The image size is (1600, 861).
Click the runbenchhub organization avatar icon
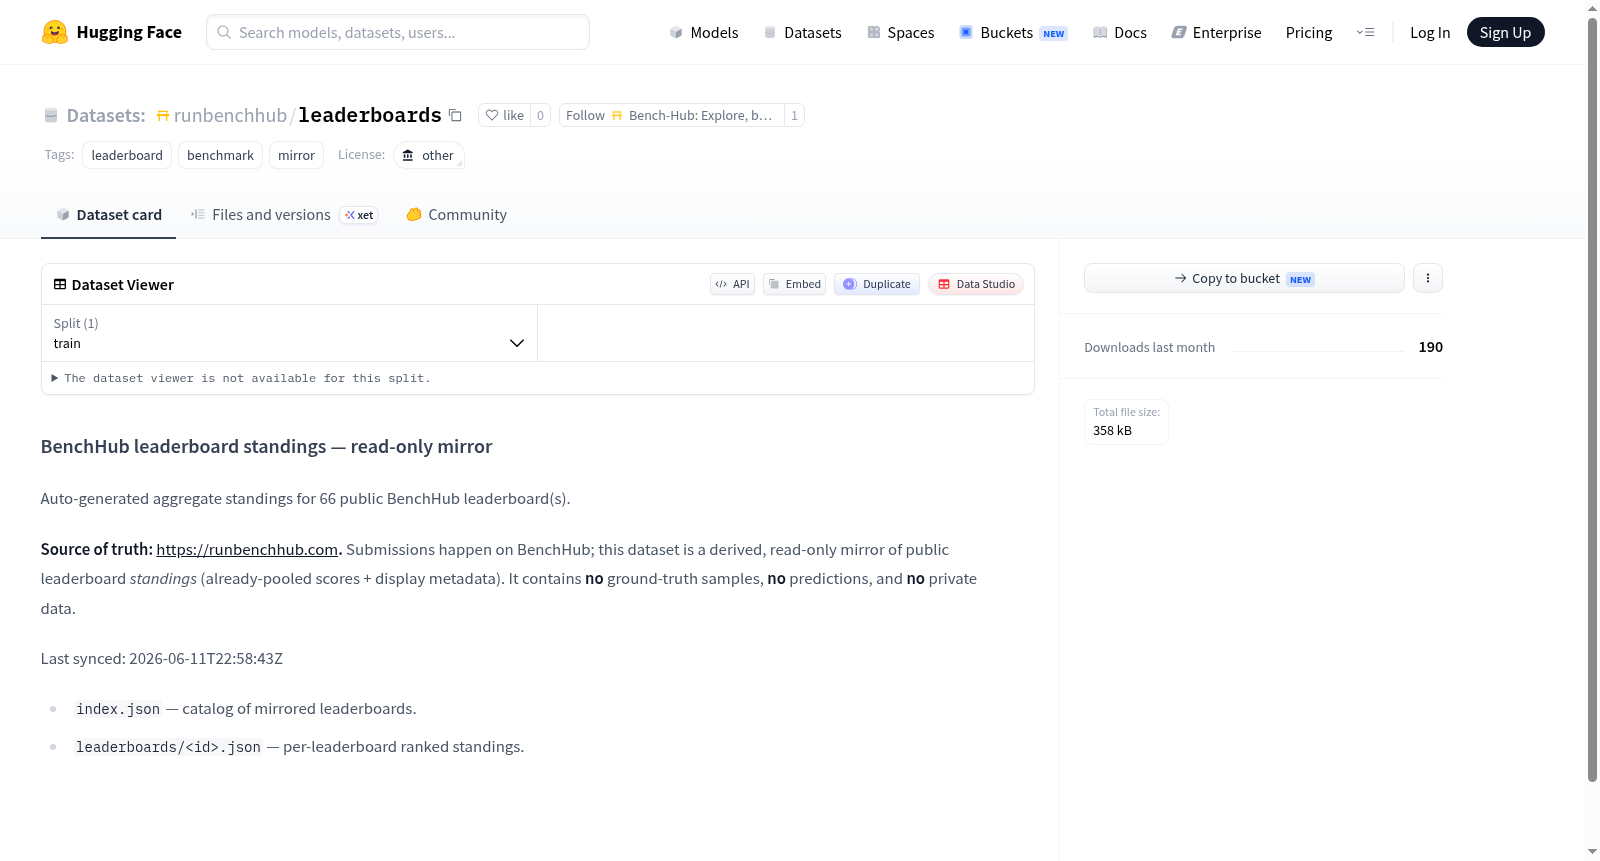click(x=162, y=116)
